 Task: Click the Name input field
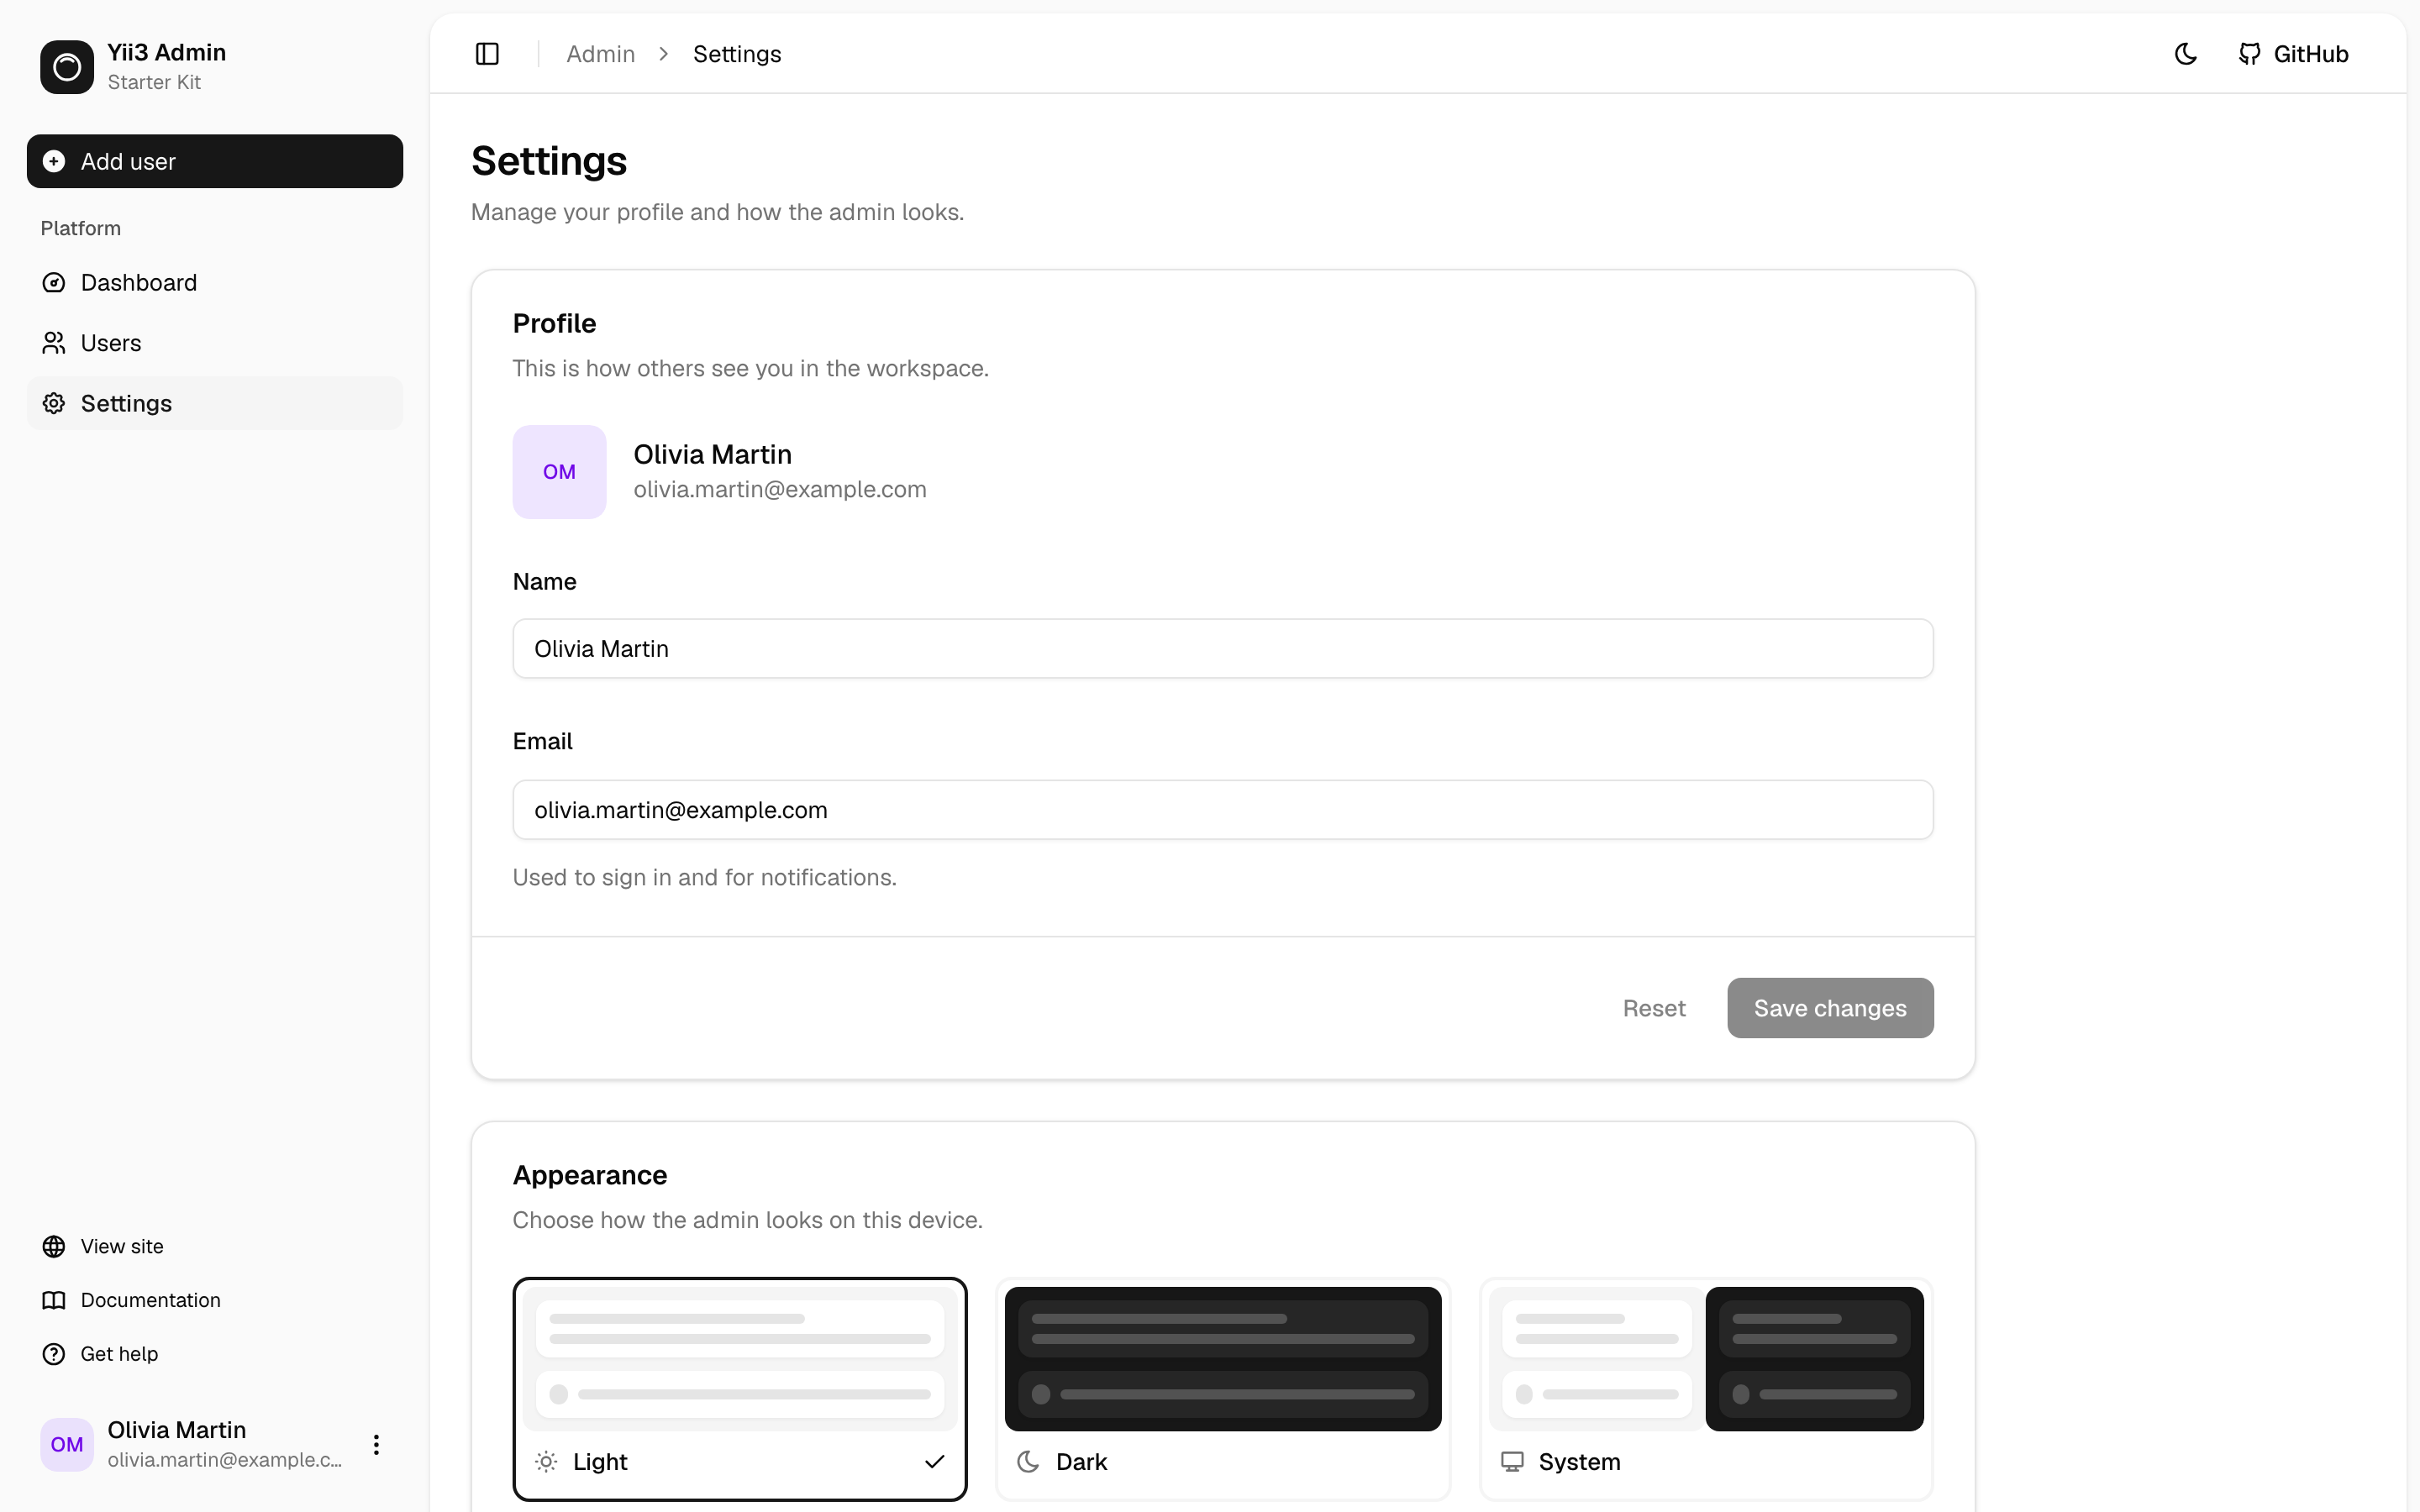click(x=1223, y=649)
